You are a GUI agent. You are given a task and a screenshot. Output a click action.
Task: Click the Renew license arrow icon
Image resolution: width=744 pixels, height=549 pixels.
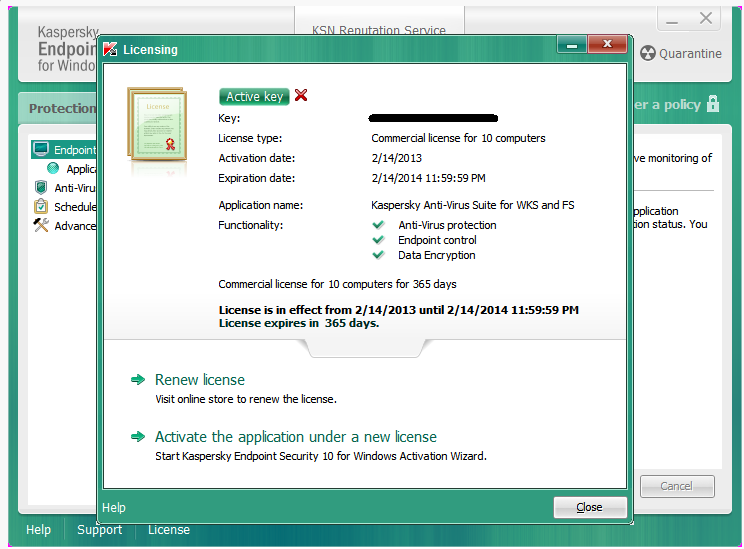click(138, 380)
